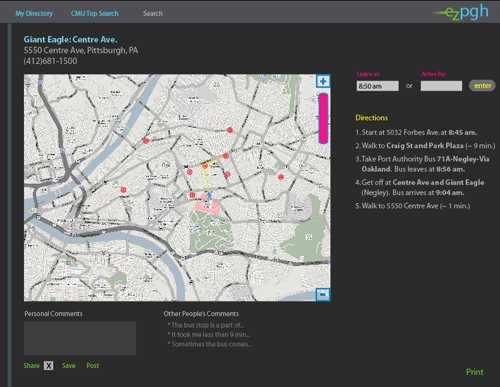The image size is (500, 387).
Task: Click the easternmost red bus marker on map
Action: [281, 177]
